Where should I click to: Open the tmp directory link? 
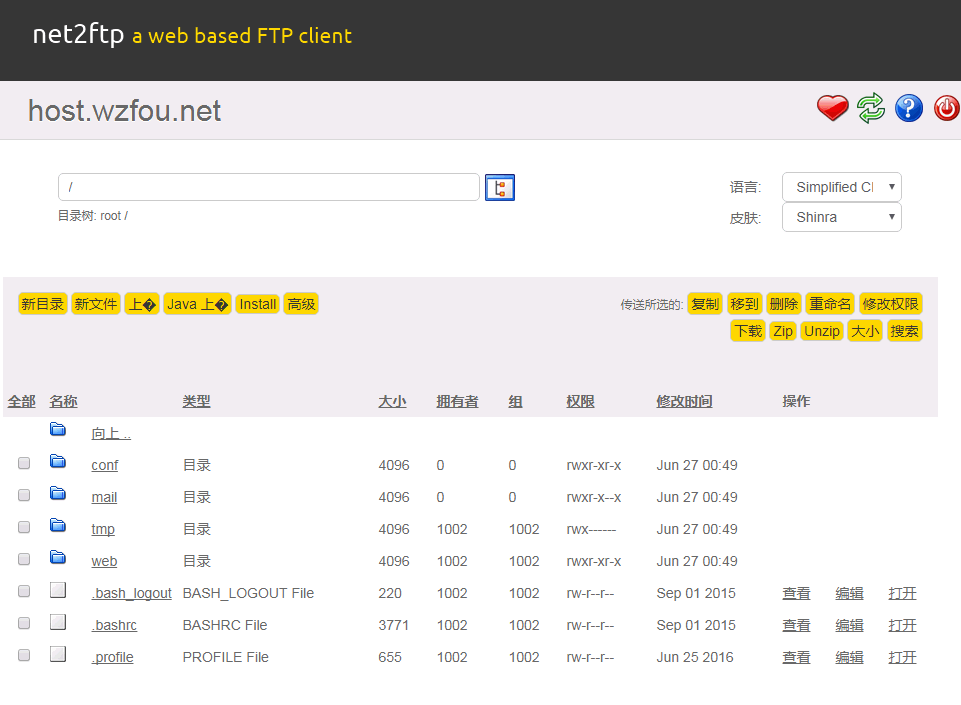click(103, 529)
